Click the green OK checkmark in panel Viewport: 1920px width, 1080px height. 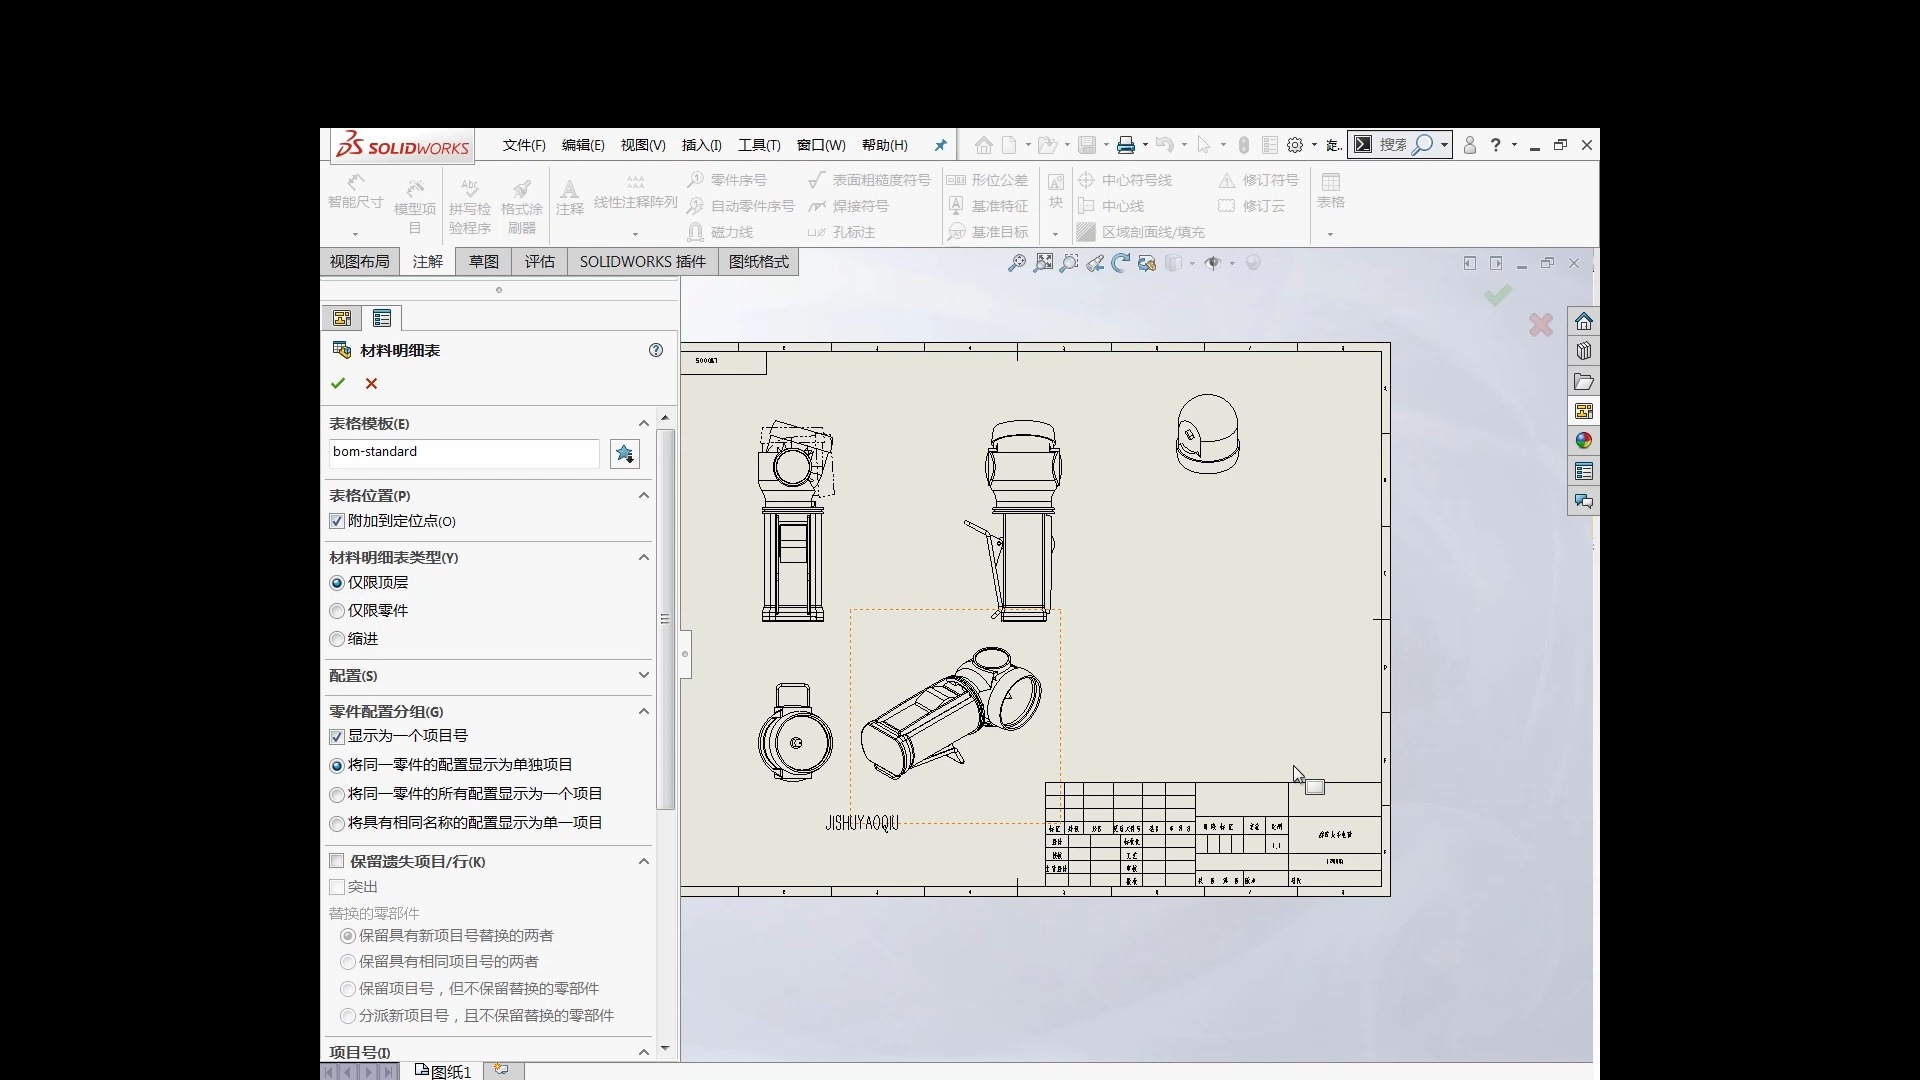(338, 383)
